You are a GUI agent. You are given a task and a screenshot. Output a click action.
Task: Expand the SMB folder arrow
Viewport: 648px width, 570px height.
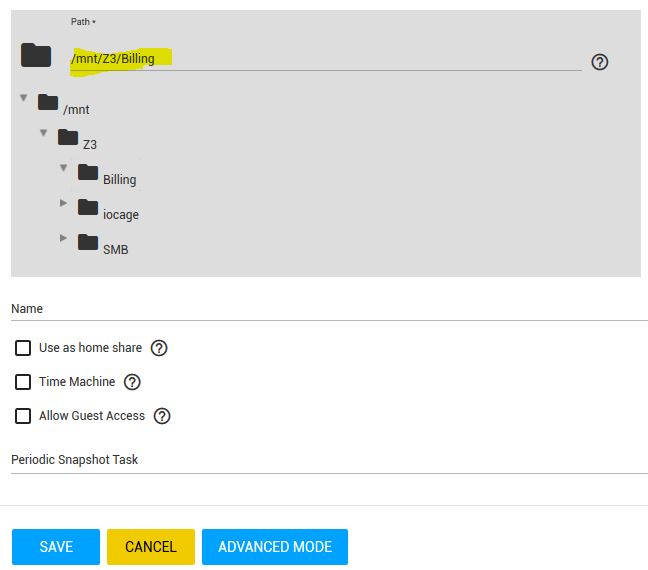tap(64, 238)
